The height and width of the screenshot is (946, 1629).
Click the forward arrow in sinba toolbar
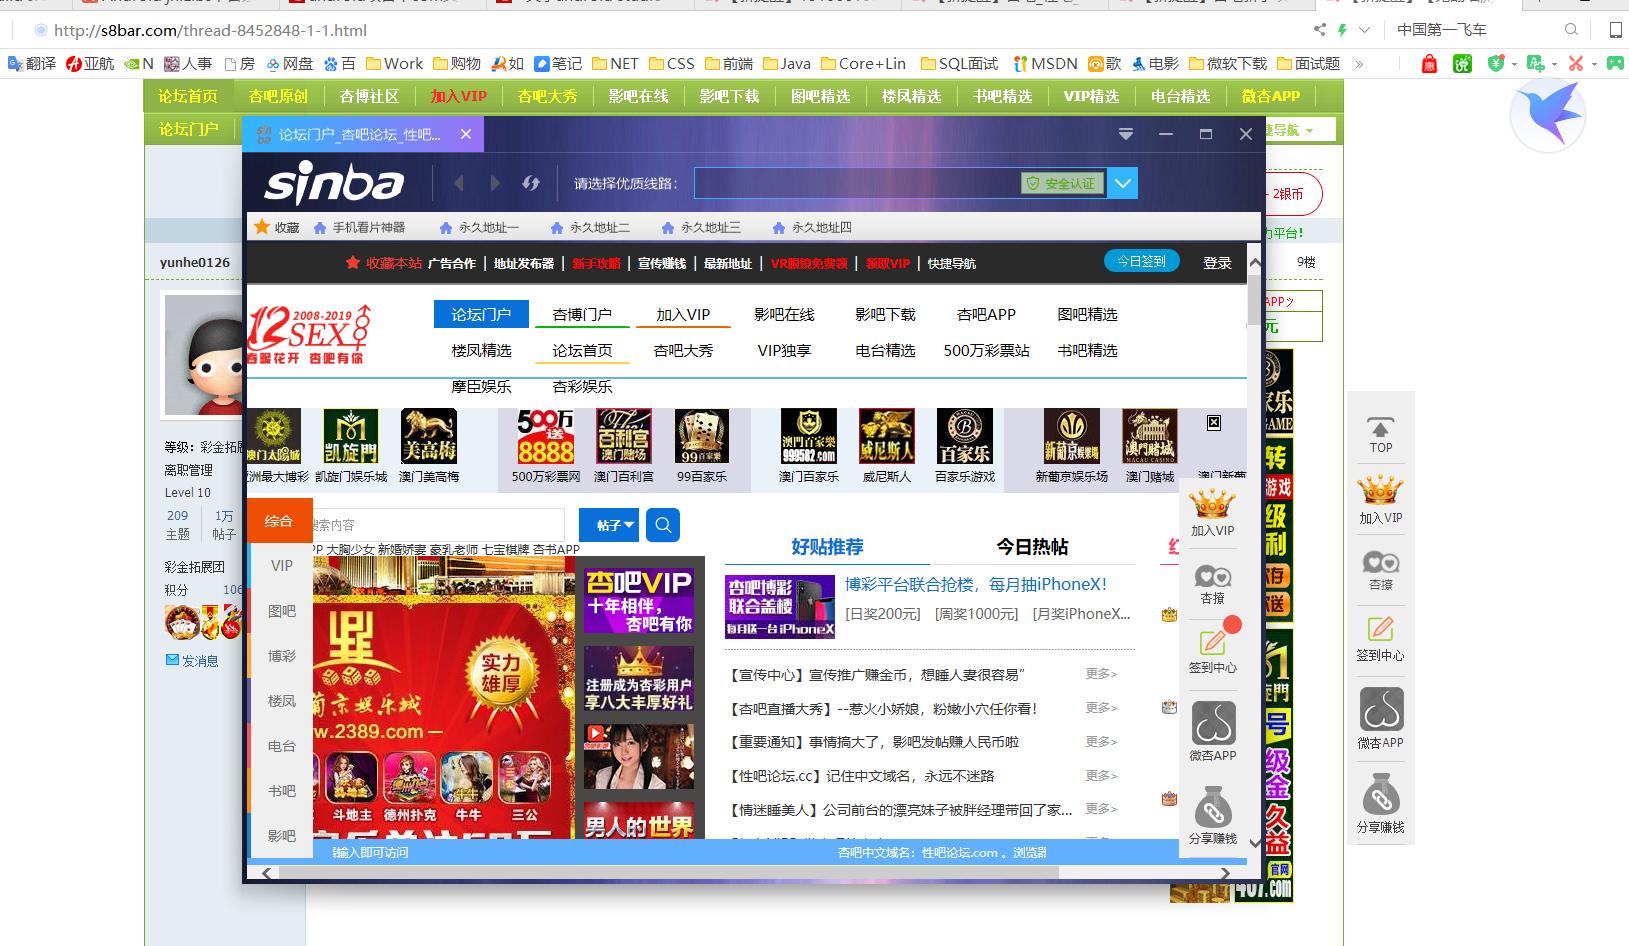pyautogui.click(x=495, y=183)
